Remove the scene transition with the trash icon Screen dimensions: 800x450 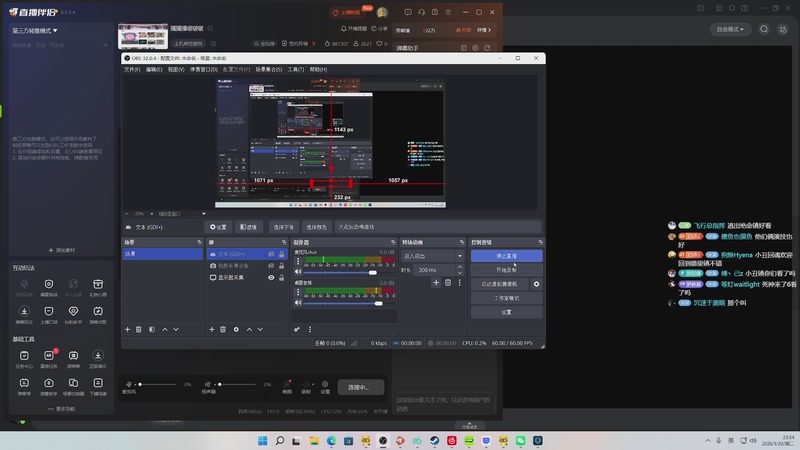coord(448,283)
